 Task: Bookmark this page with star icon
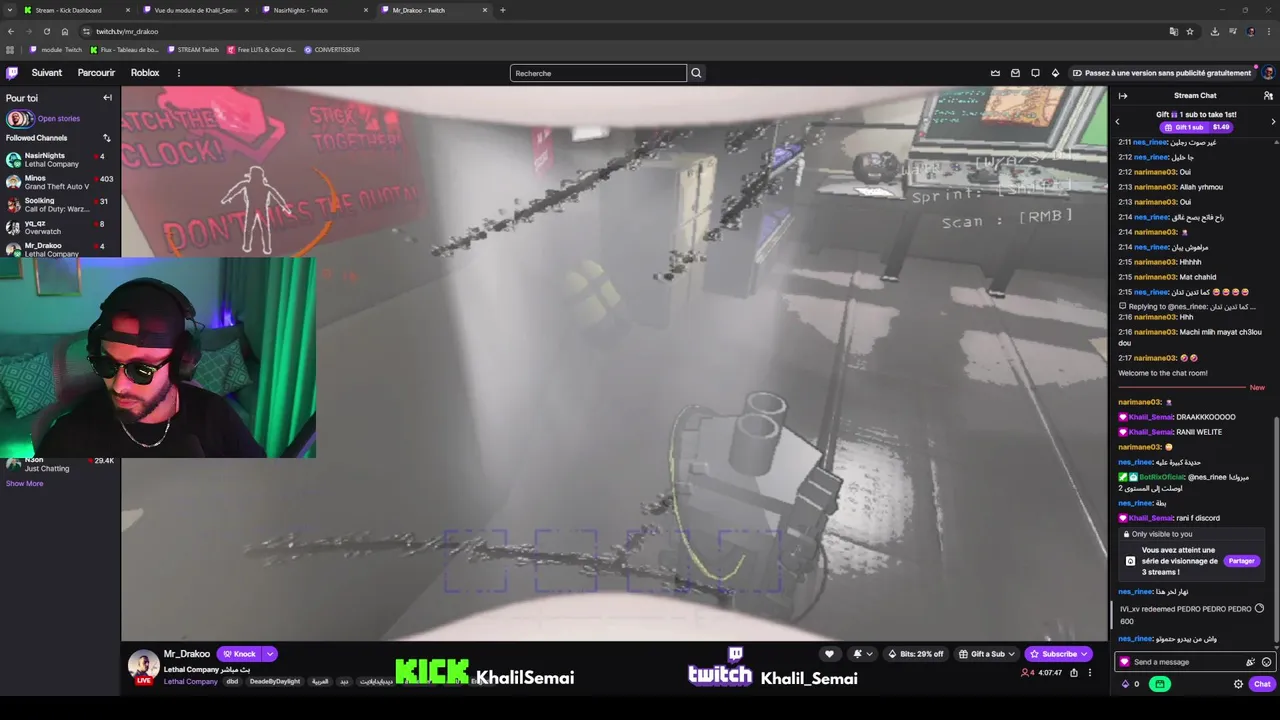pos(1190,31)
